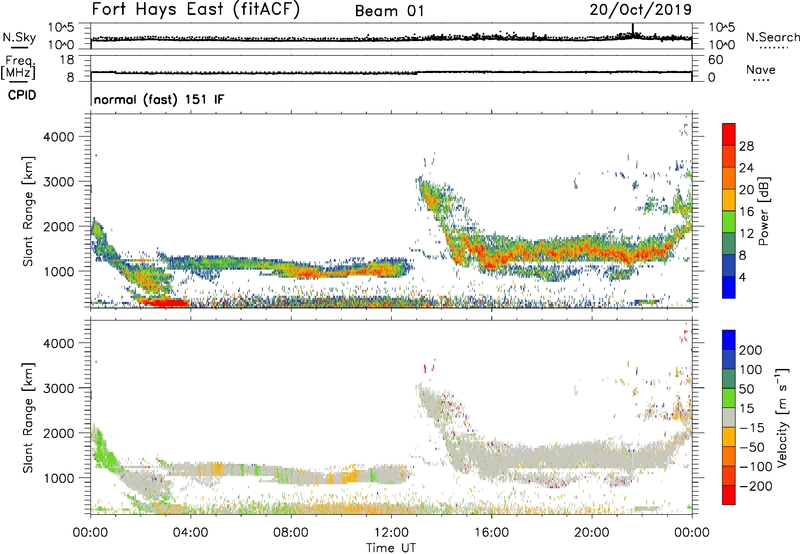Click the '2000' tick on the power panel
This screenshot has width=800, height=554.
coord(58,226)
